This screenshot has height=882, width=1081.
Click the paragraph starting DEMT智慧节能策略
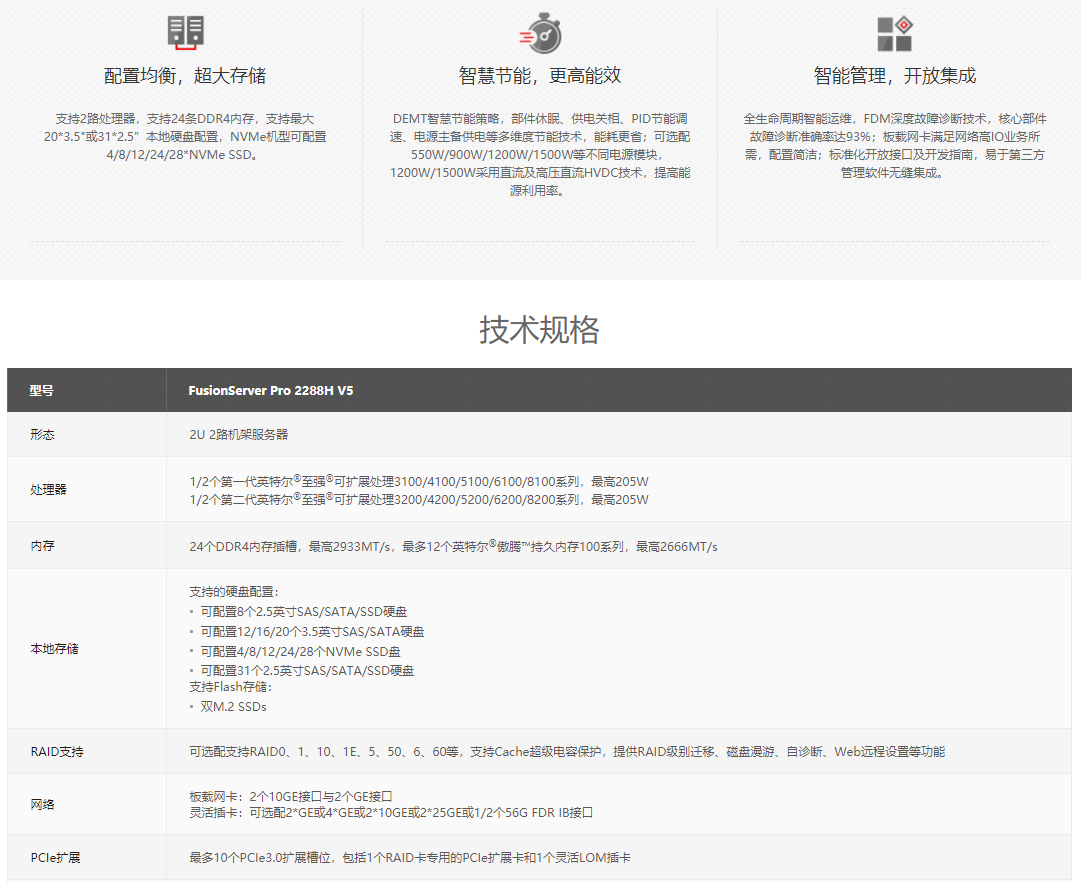pos(540,154)
